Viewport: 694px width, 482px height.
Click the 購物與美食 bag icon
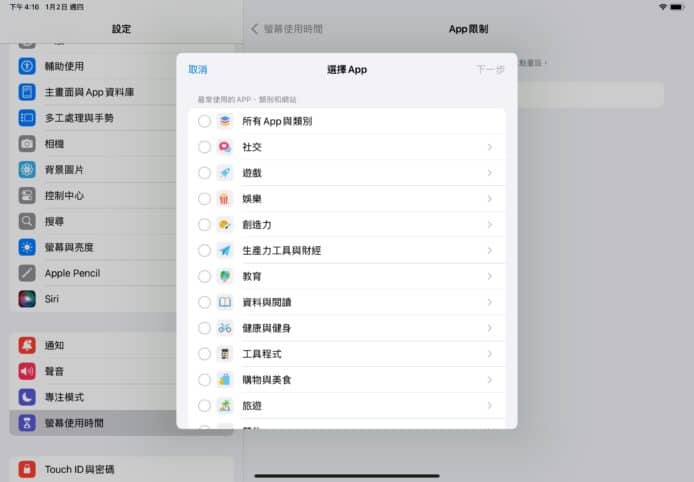[225, 380]
